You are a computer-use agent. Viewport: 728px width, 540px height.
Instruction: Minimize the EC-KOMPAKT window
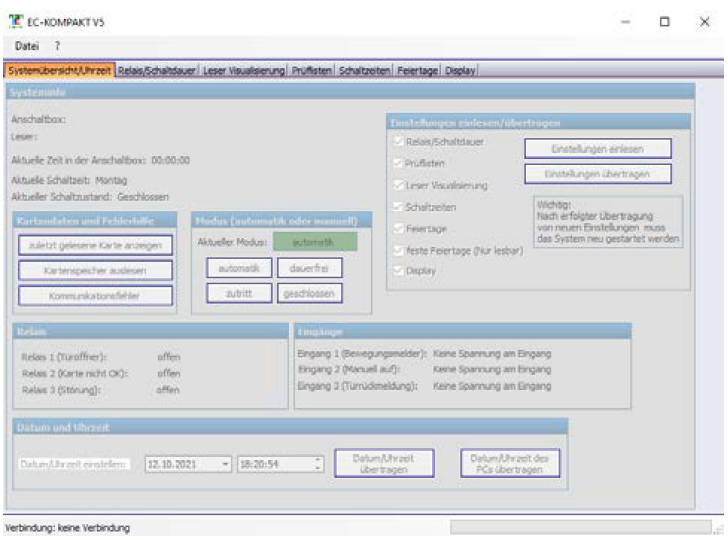click(x=626, y=21)
